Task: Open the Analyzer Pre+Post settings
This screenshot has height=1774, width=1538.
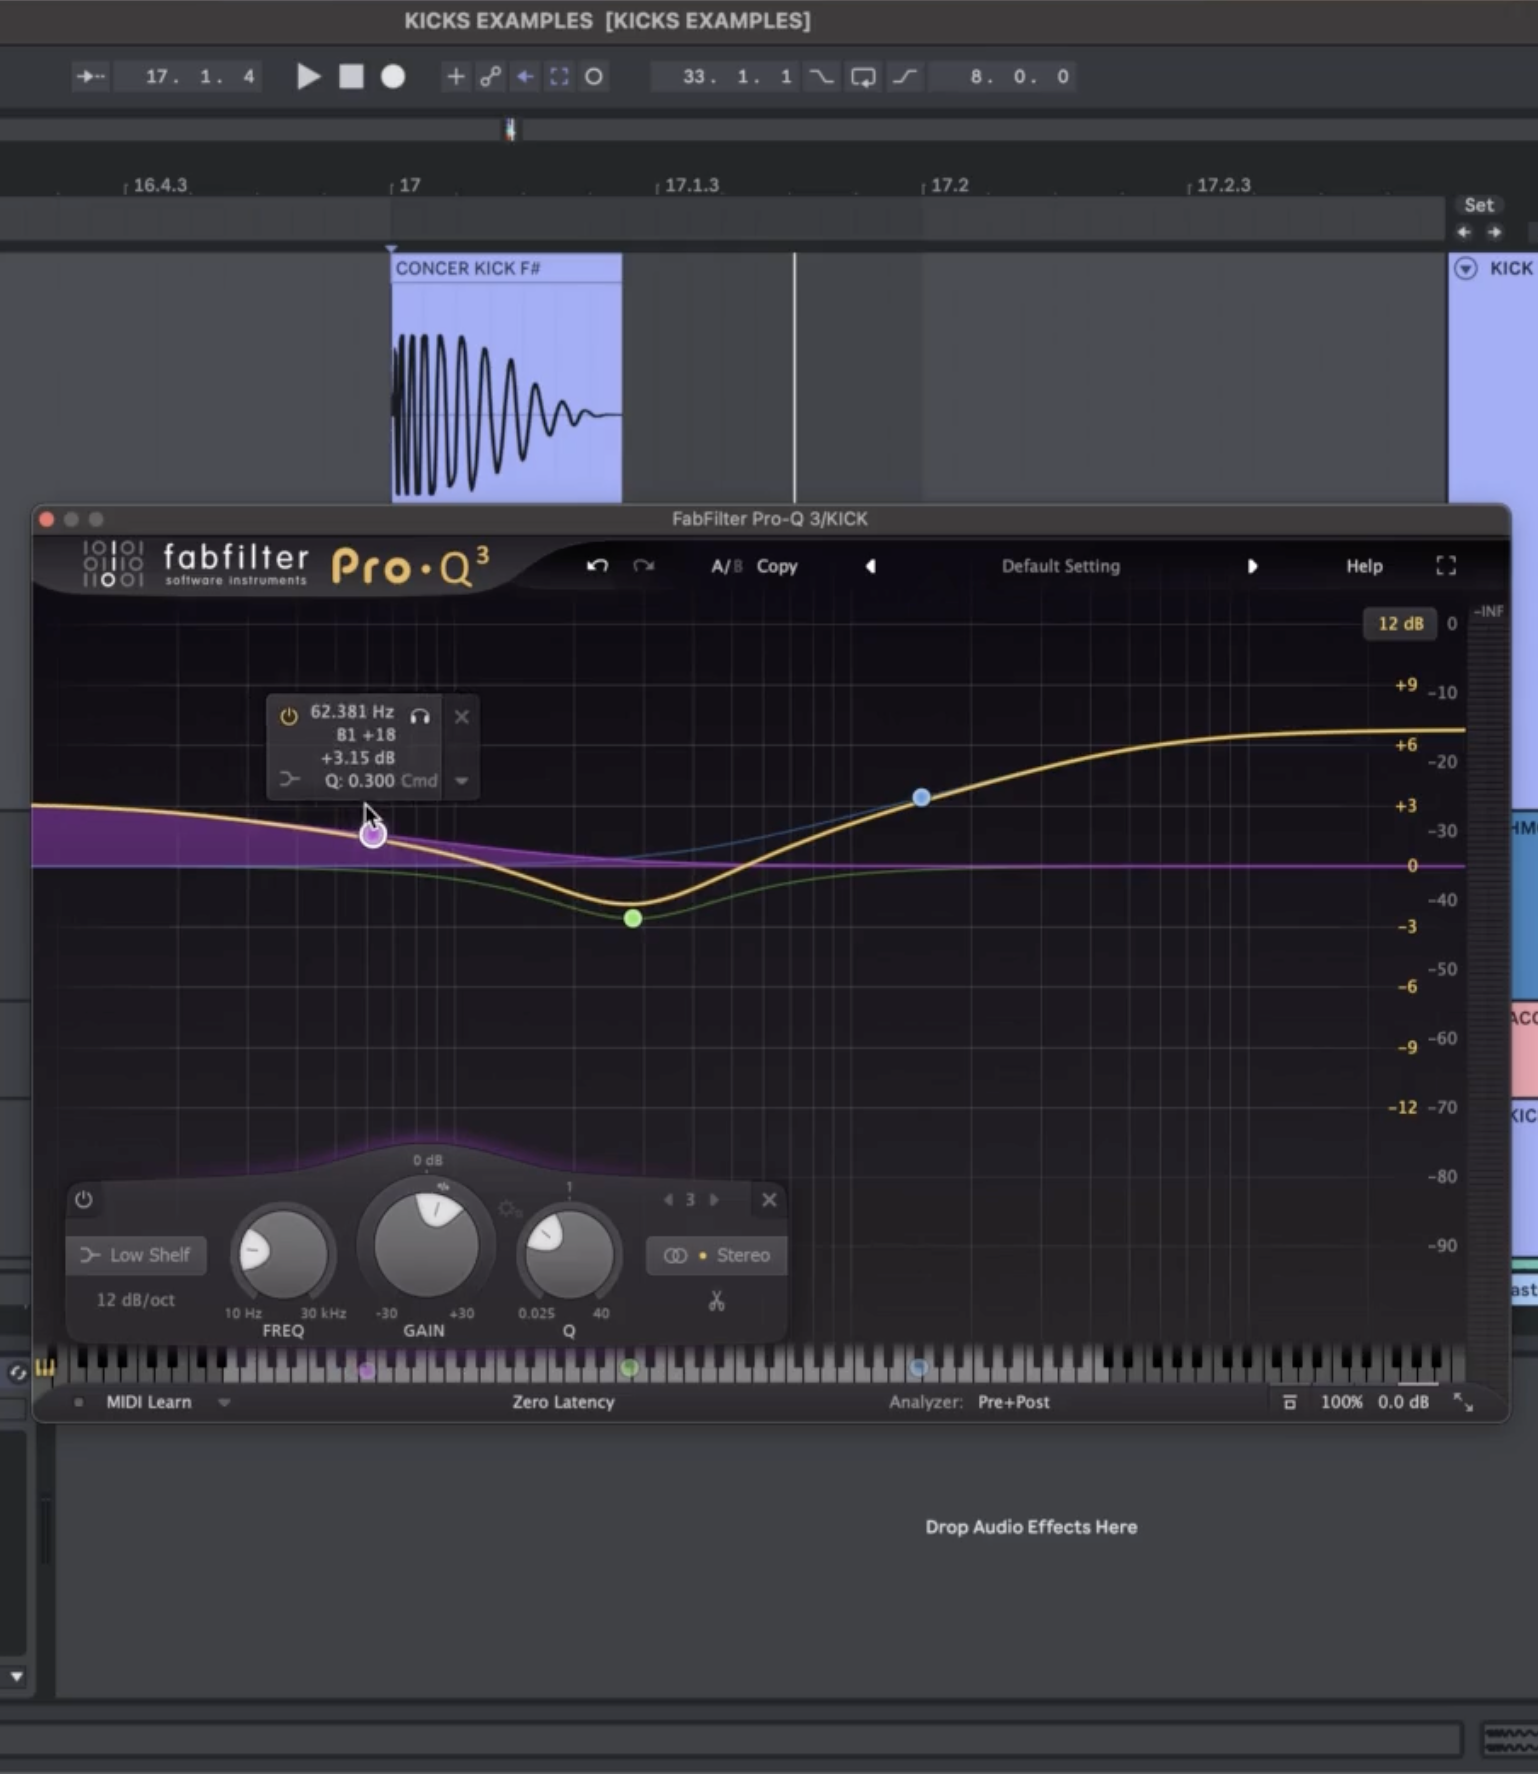Action: click(1013, 1402)
